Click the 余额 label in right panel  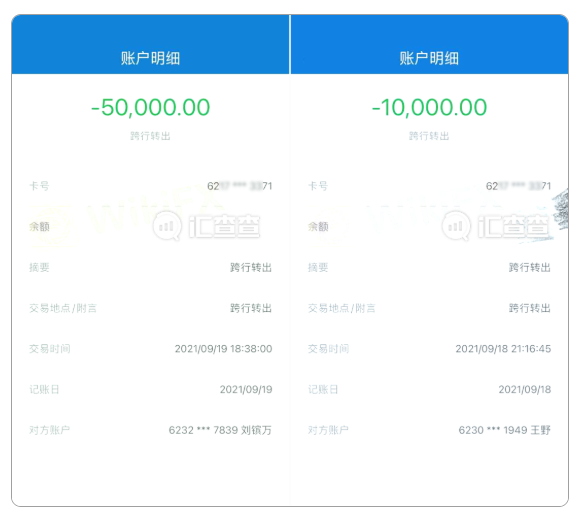click(x=318, y=226)
